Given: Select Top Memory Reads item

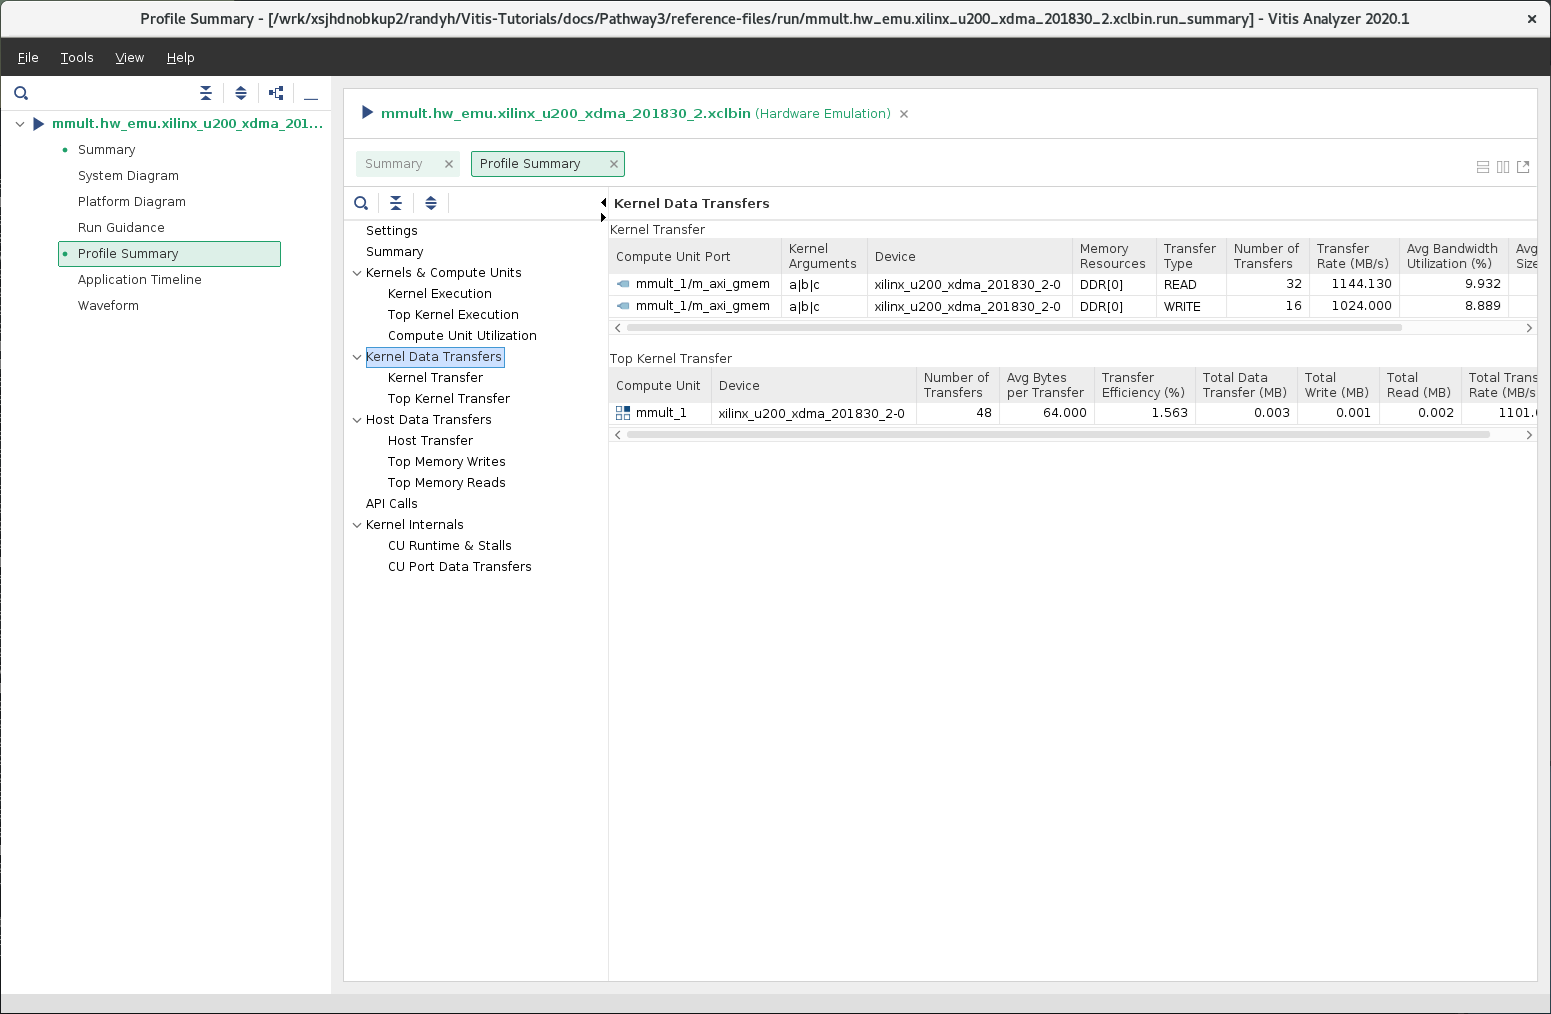Looking at the screenshot, I should point(447,483).
